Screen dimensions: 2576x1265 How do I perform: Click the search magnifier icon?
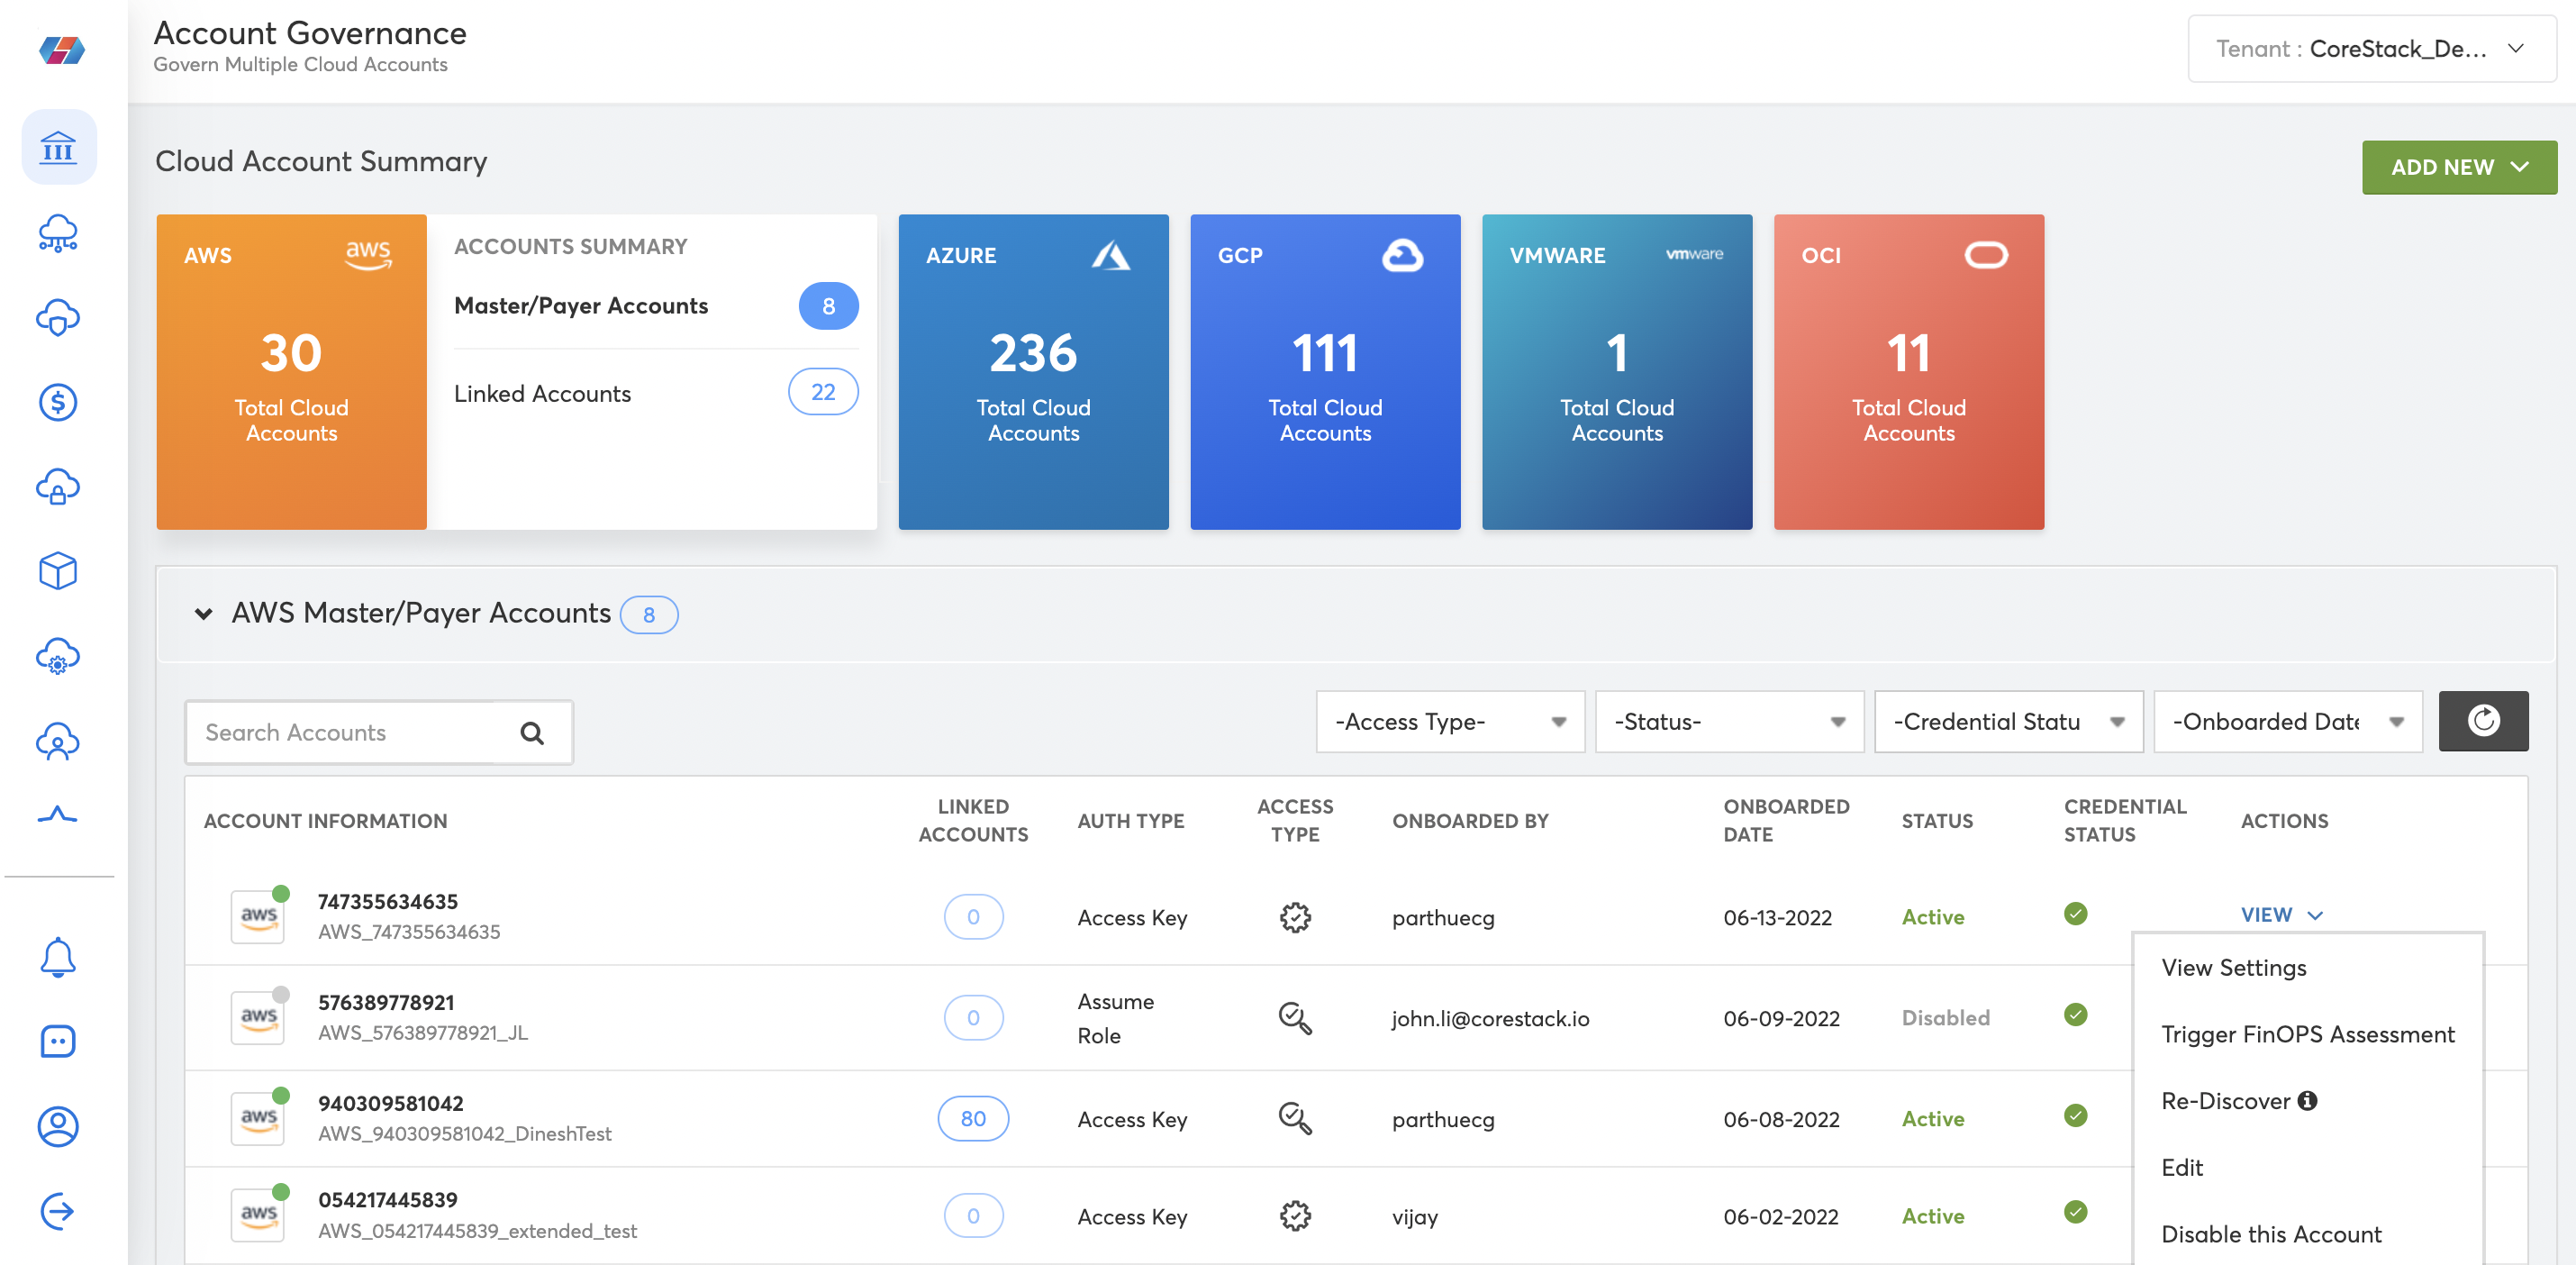coord(532,733)
